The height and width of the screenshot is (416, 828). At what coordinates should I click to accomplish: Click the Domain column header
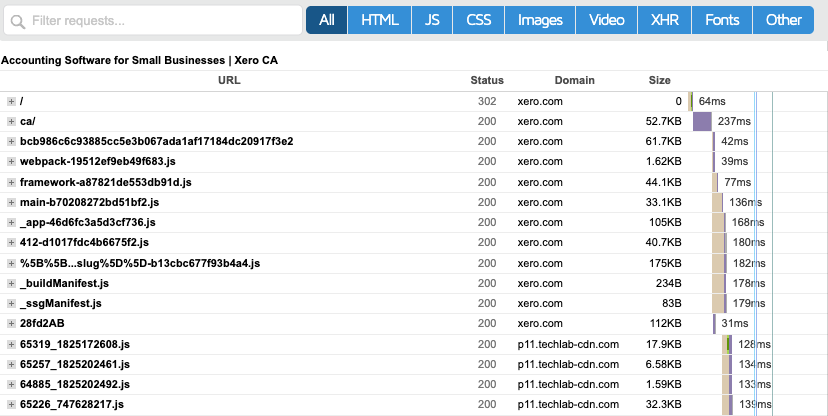click(x=575, y=80)
